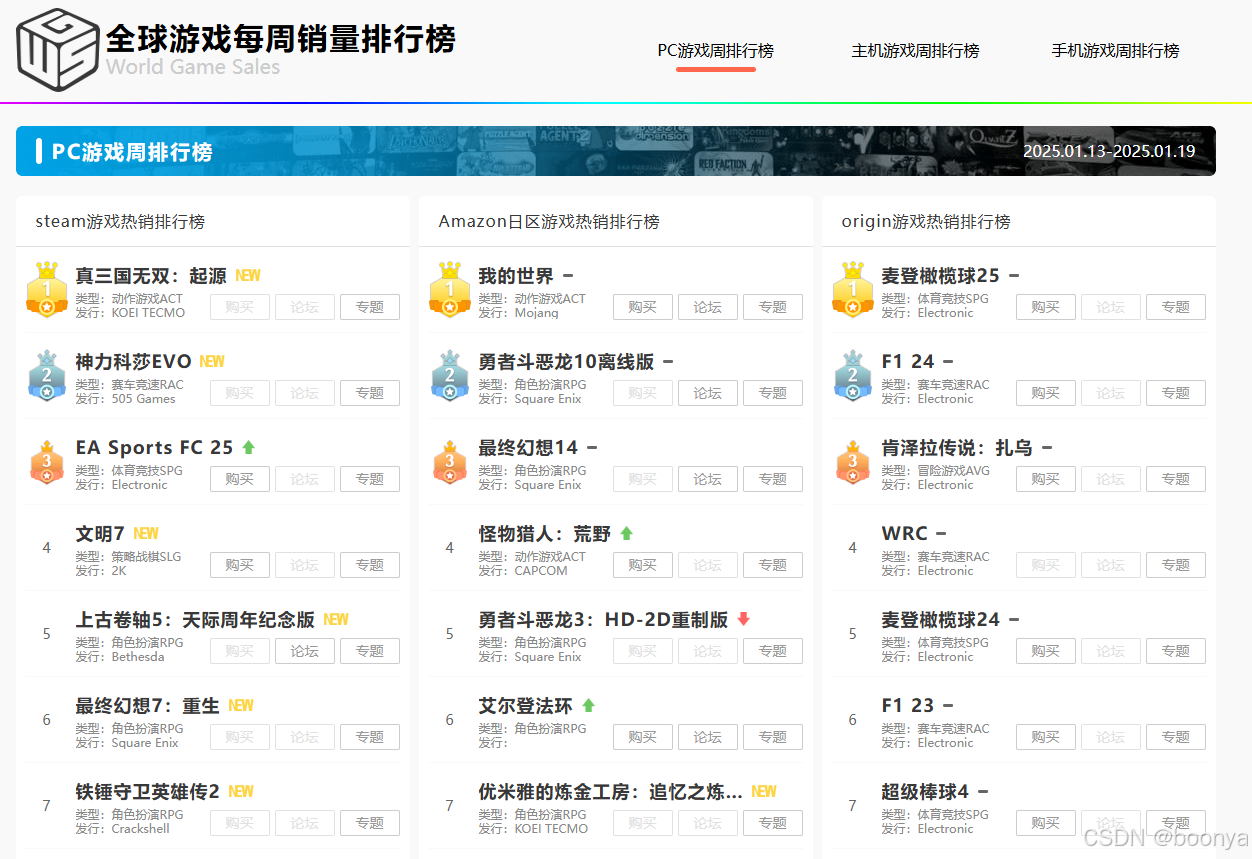
Task: Click the gold rank 1 medal for 真三国无双：起源
Action: pyautogui.click(x=46, y=290)
